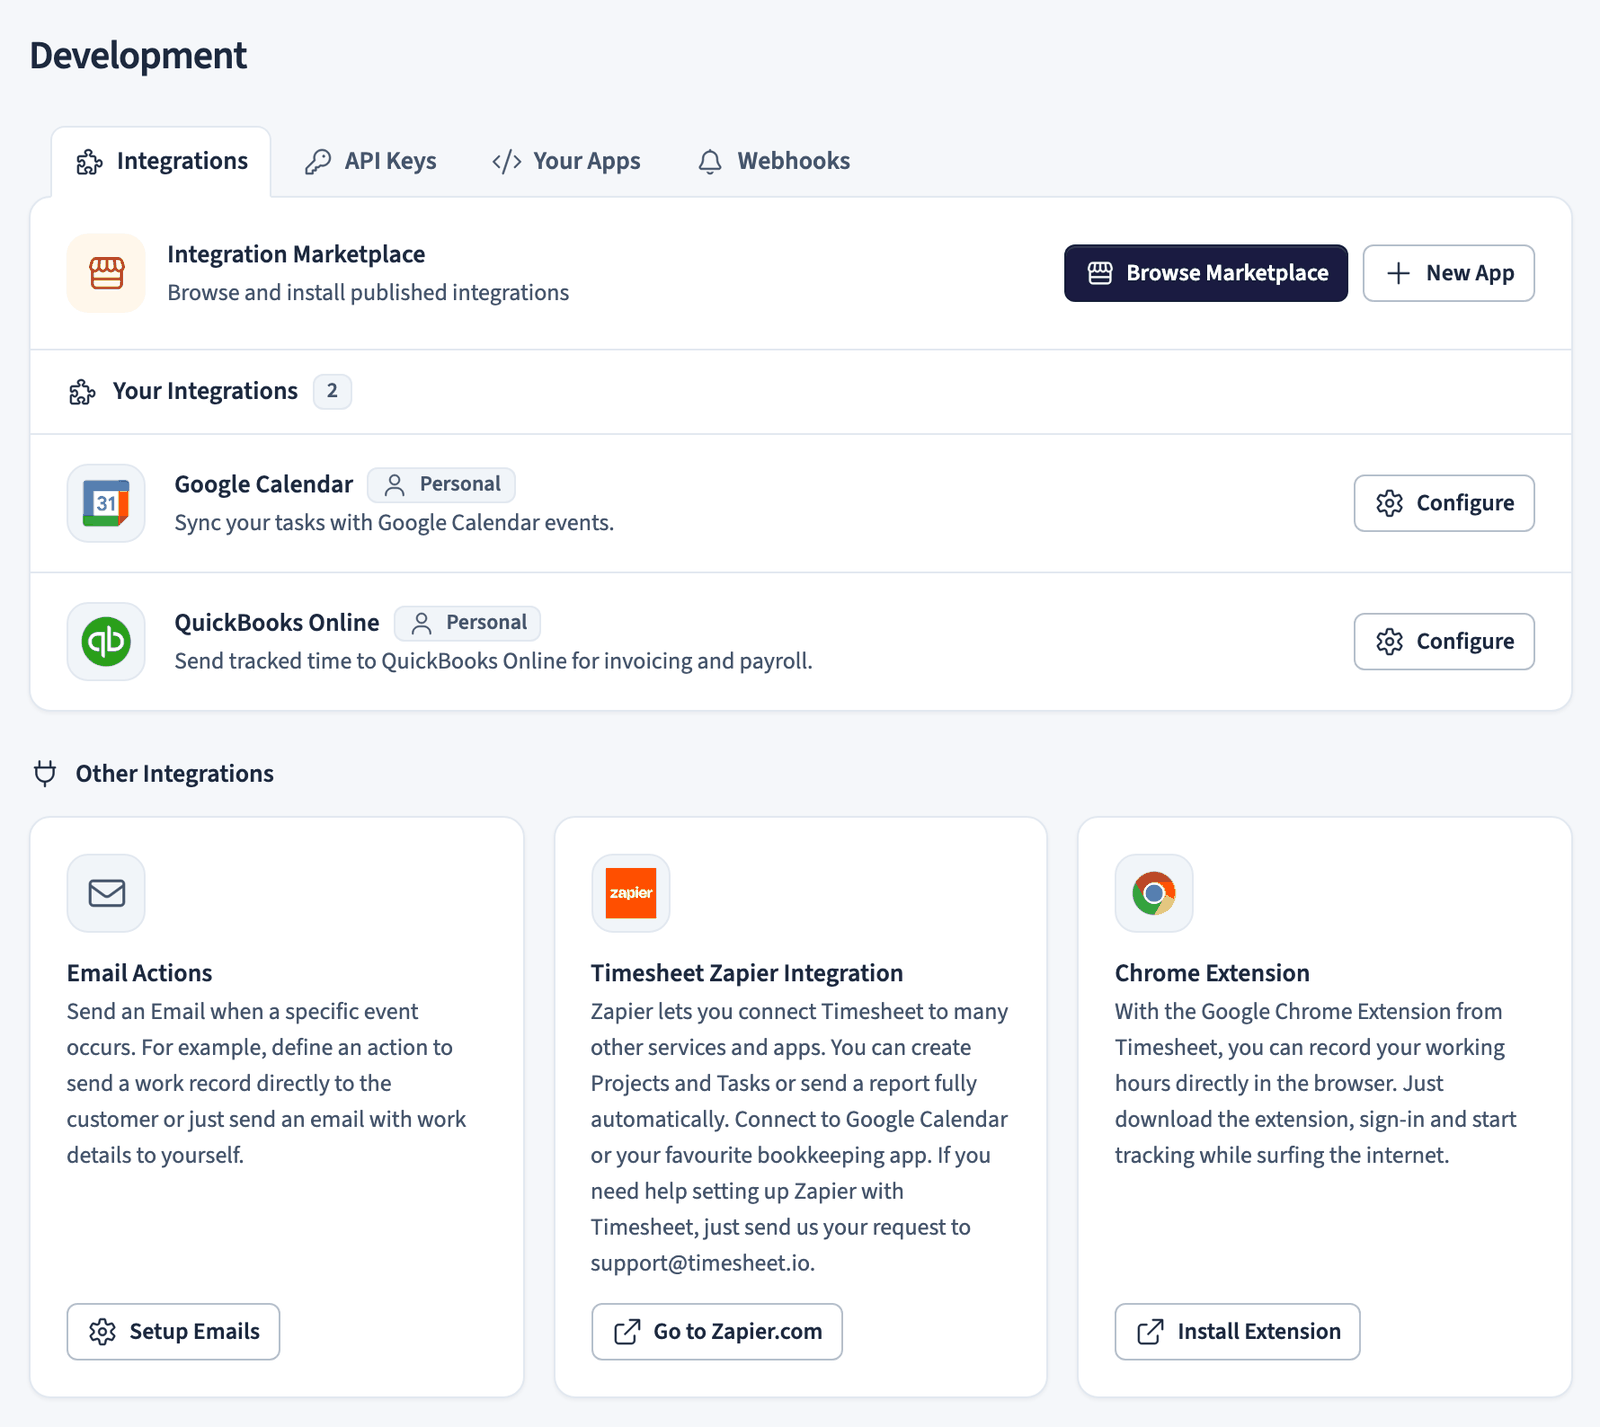Click the Setup Emails button
Screen dimensions: 1600x1427
pos(173,1331)
